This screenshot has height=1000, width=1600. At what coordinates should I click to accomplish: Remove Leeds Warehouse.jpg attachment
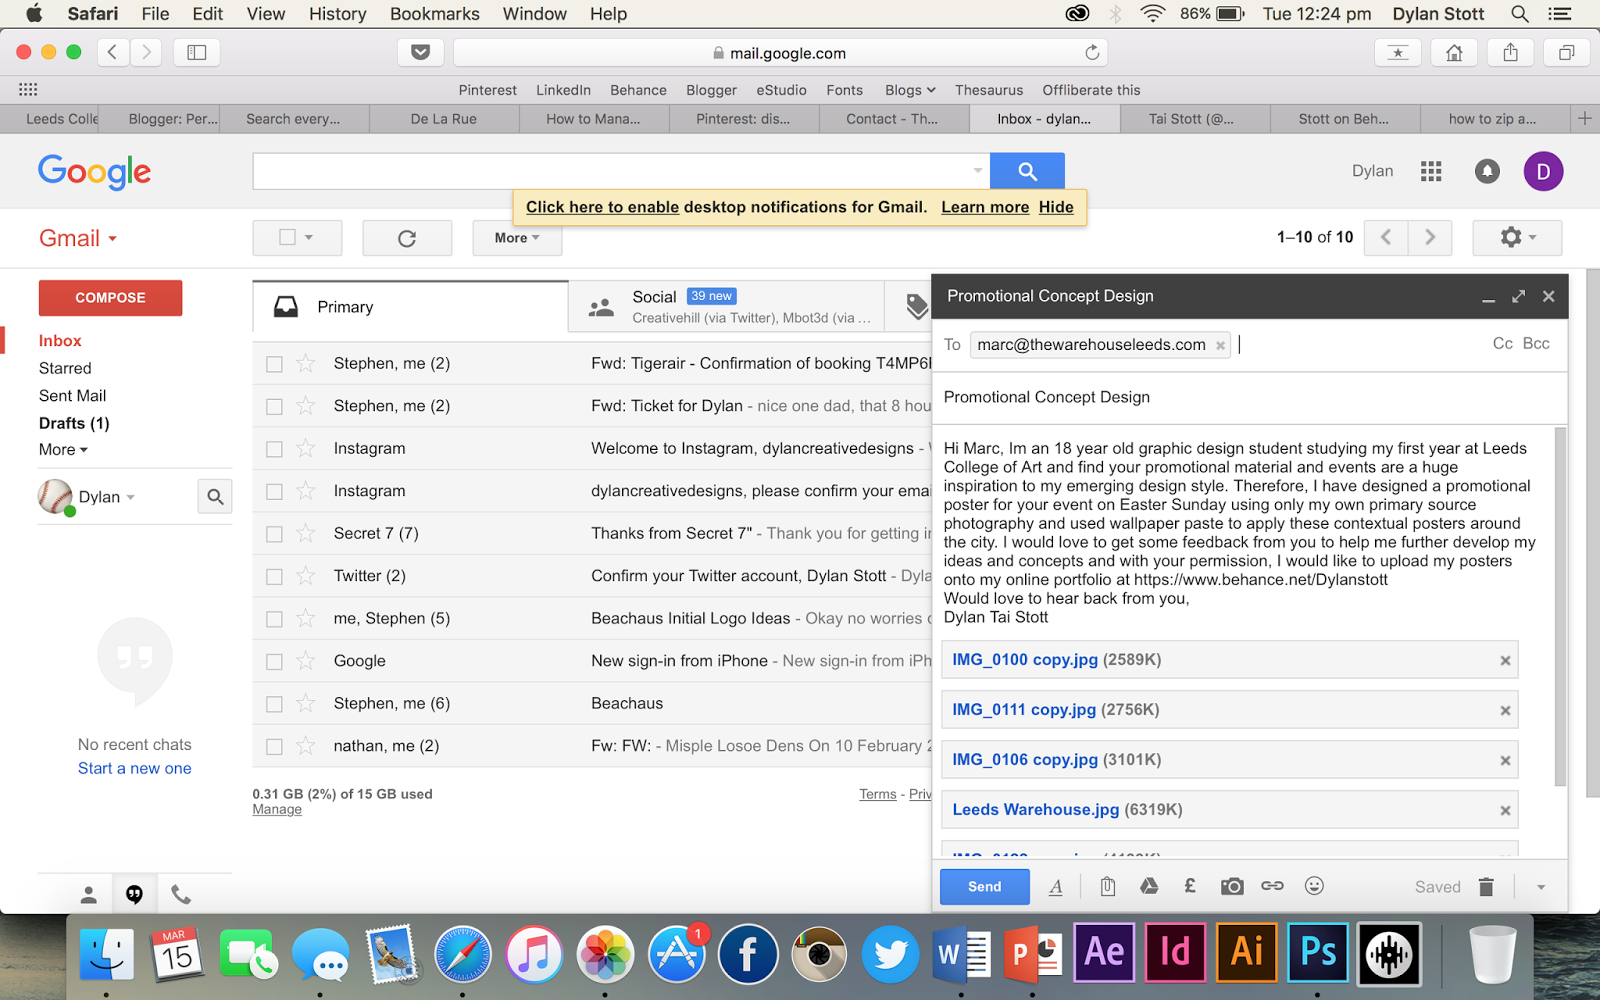1505,811
